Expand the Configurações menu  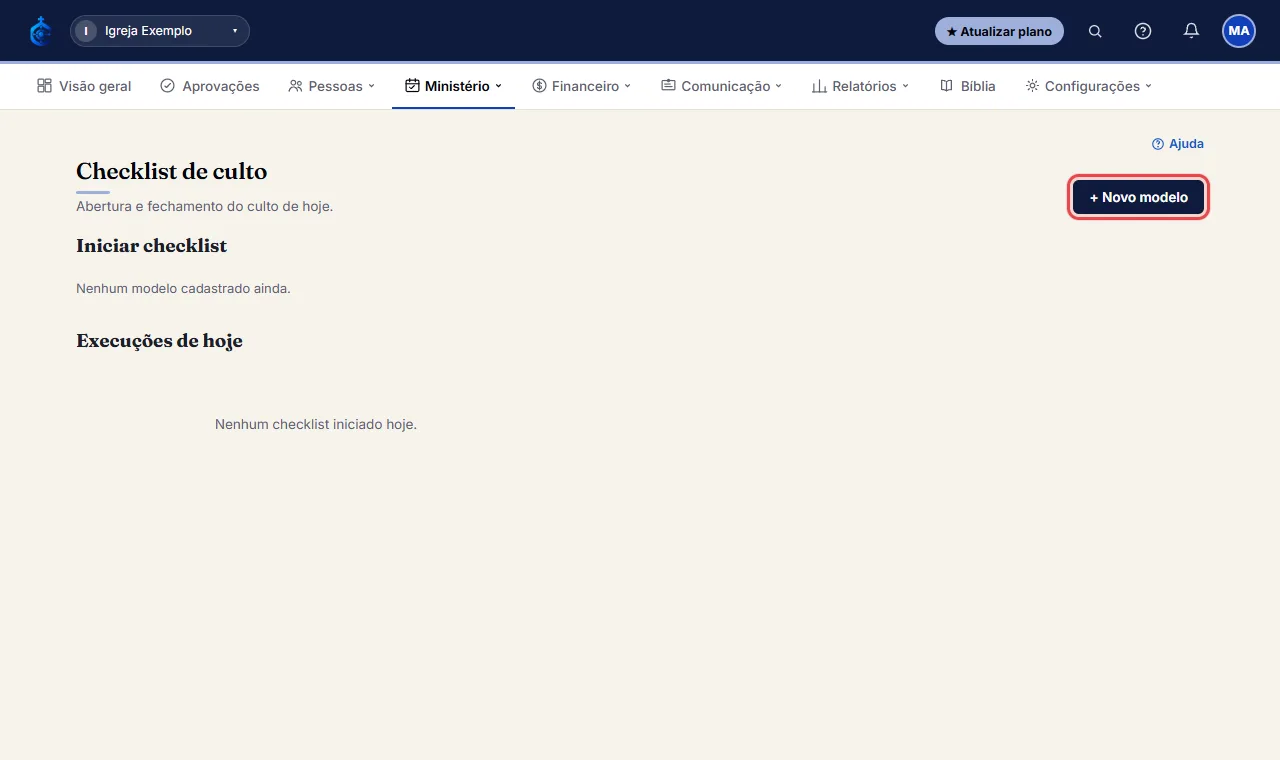[x=1089, y=86]
